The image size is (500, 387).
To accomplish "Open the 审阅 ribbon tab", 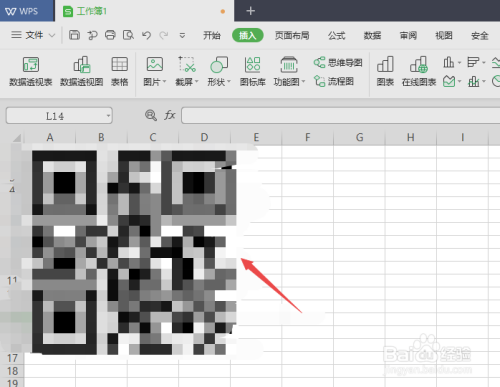I will [408, 35].
